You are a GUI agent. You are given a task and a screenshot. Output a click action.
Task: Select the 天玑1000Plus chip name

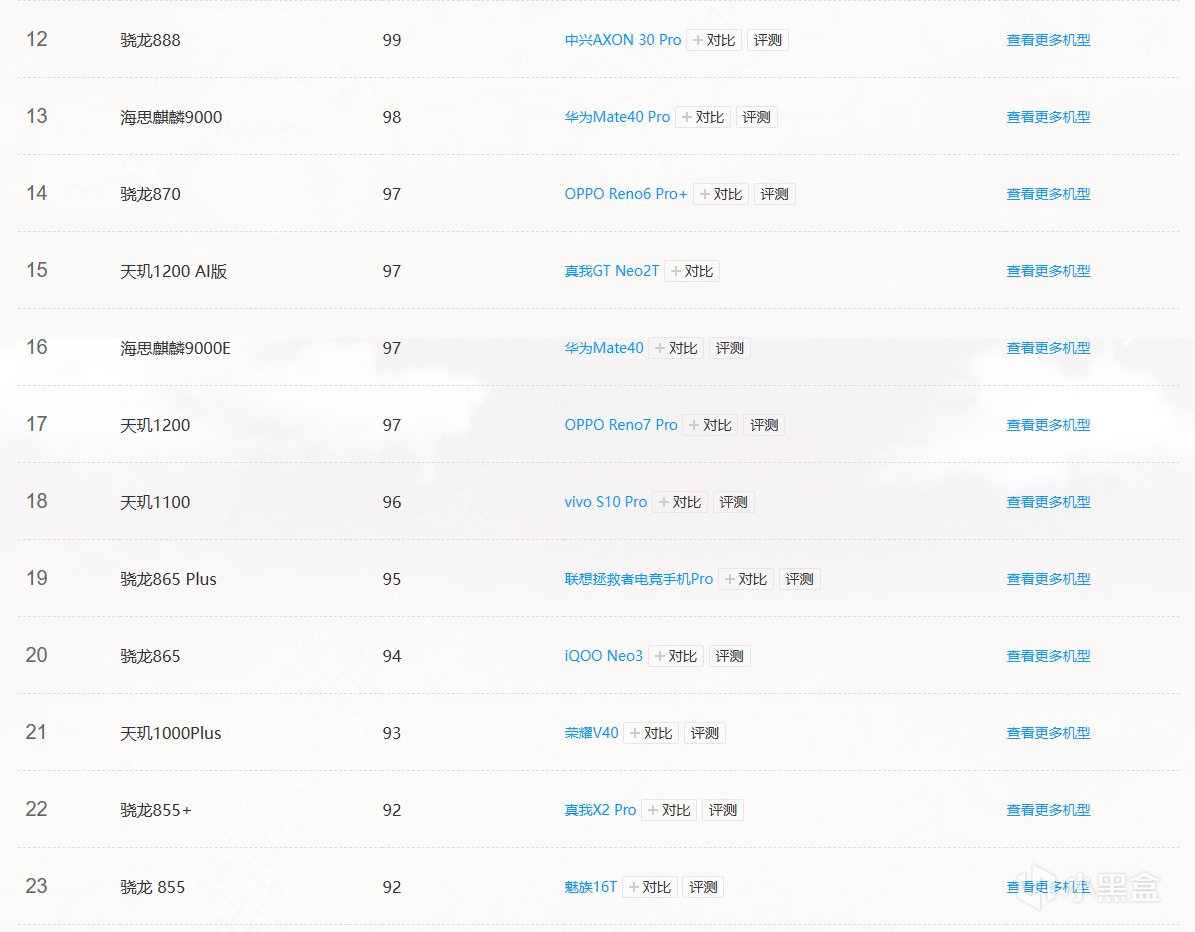click(171, 733)
